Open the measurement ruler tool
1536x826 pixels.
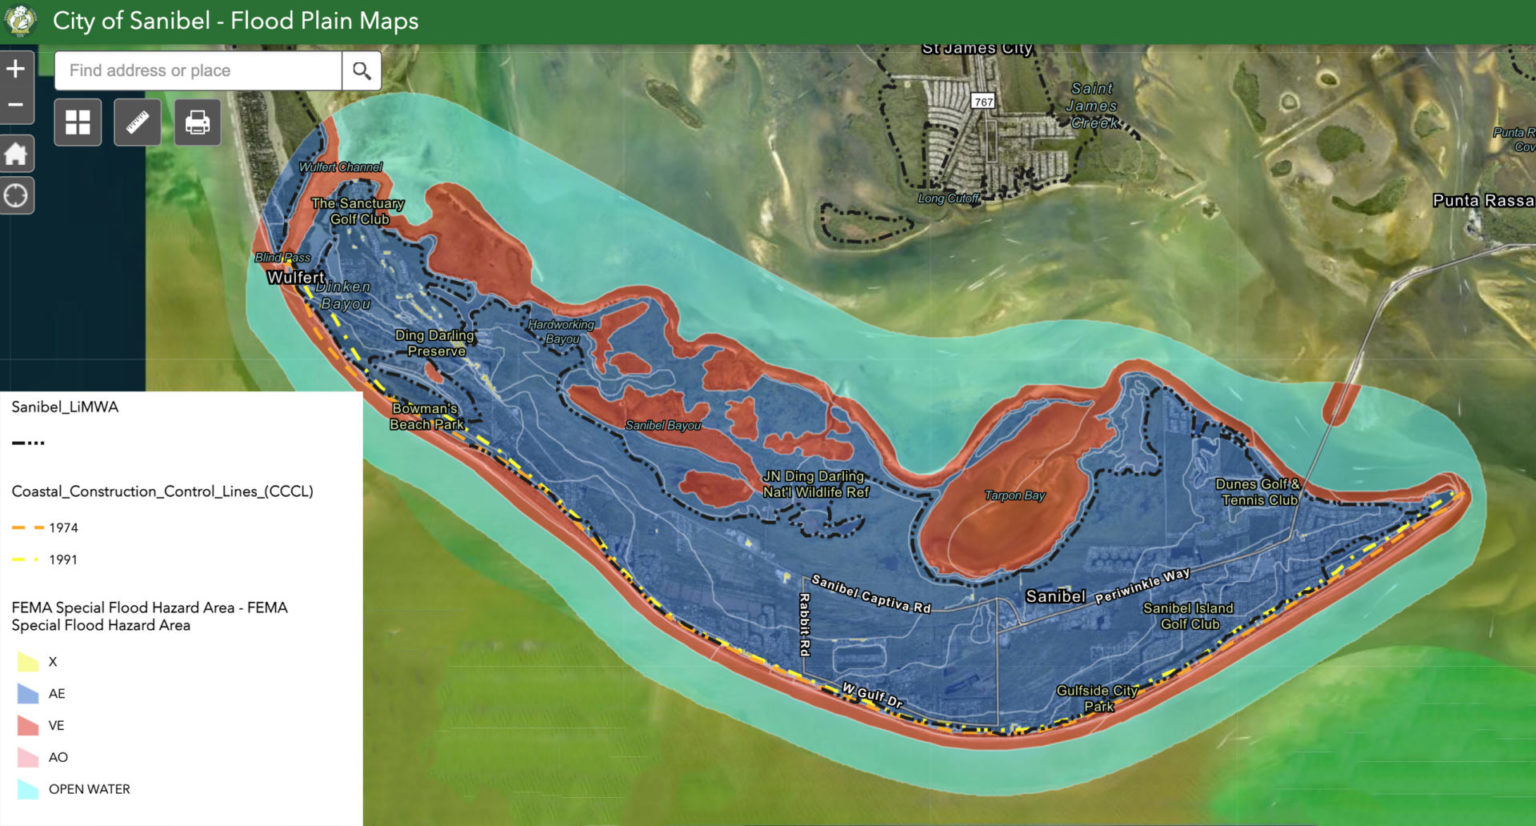(x=137, y=121)
